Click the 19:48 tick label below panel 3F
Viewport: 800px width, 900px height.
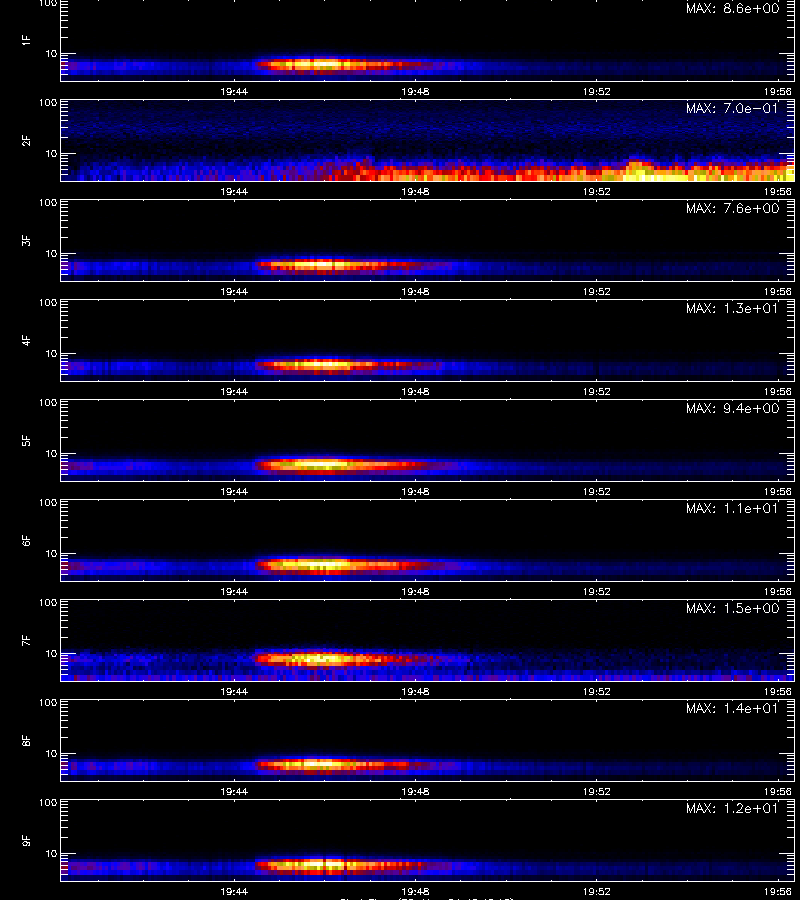415,292
